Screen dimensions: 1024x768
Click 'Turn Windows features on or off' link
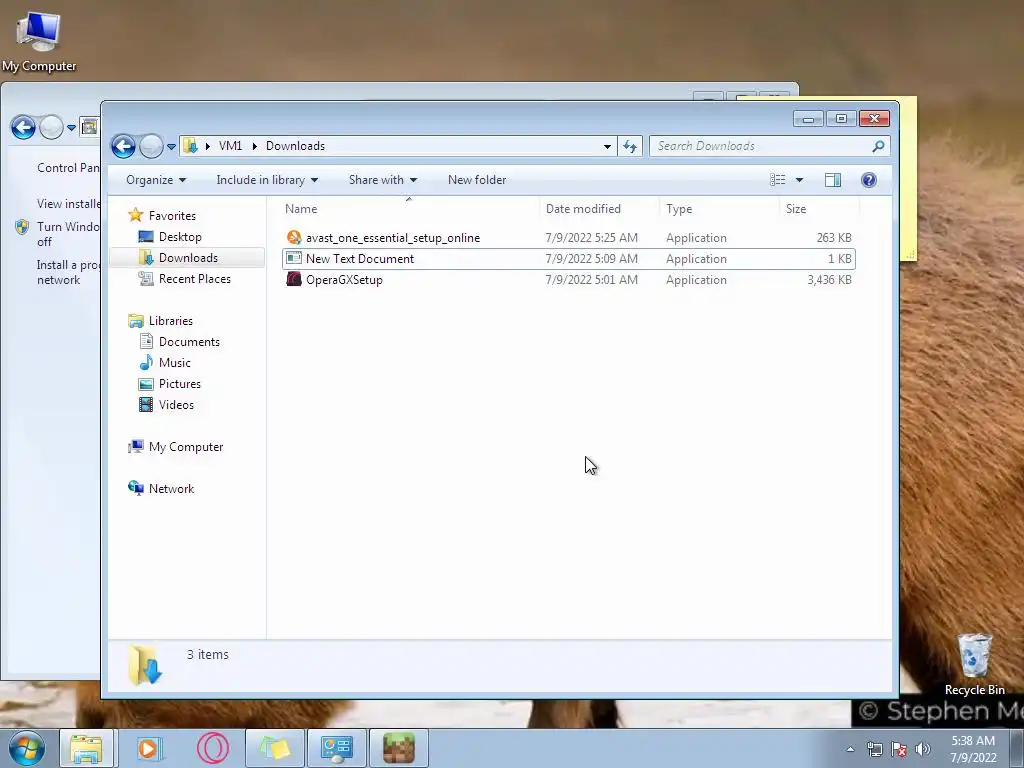[68, 234]
